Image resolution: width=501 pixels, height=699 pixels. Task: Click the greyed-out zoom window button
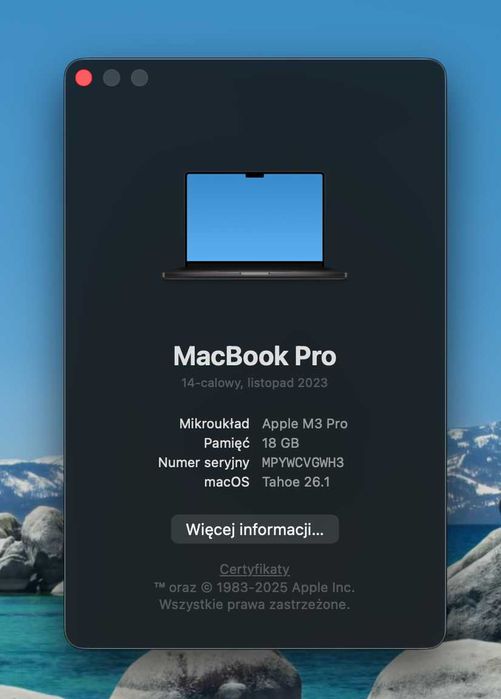(140, 78)
